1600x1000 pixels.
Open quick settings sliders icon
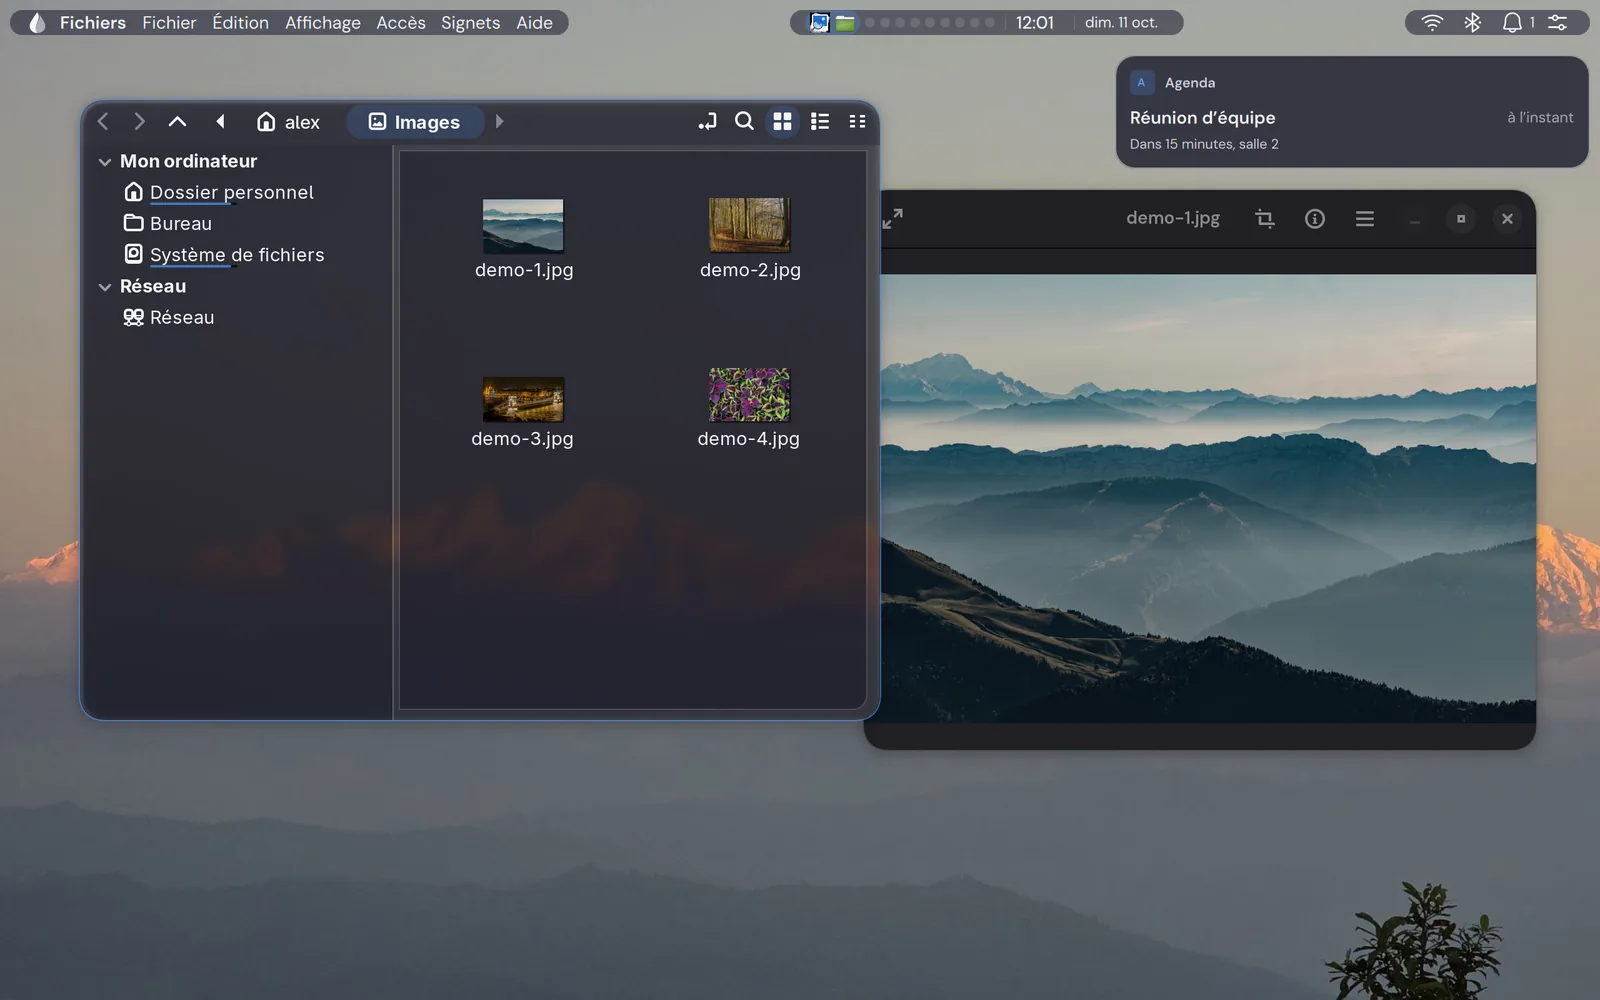[1558, 22]
